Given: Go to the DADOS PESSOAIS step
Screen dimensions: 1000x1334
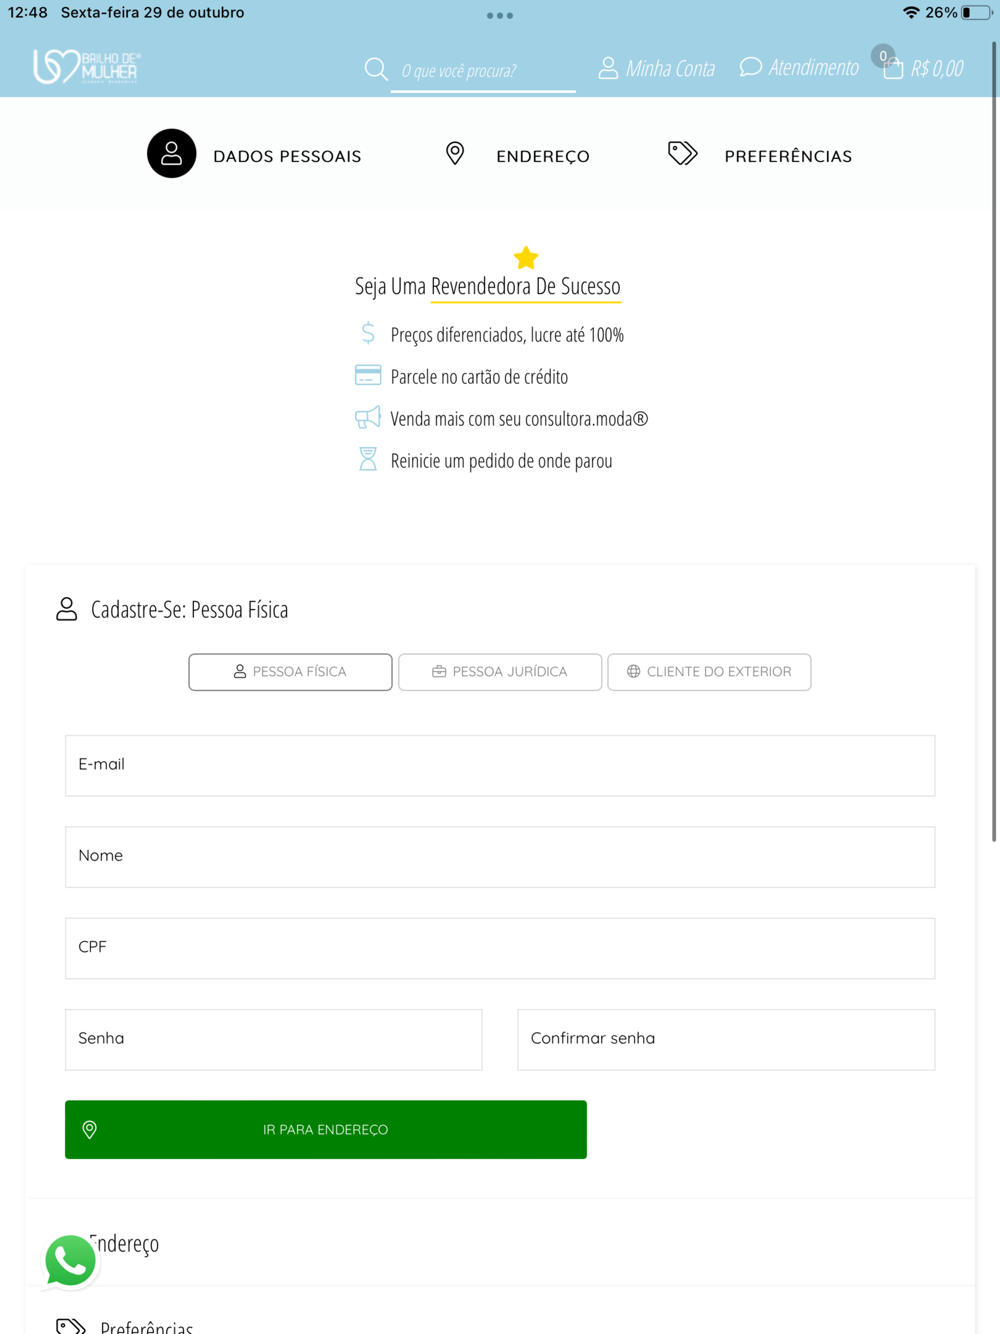Looking at the screenshot, I should click(x=287, y=156).
